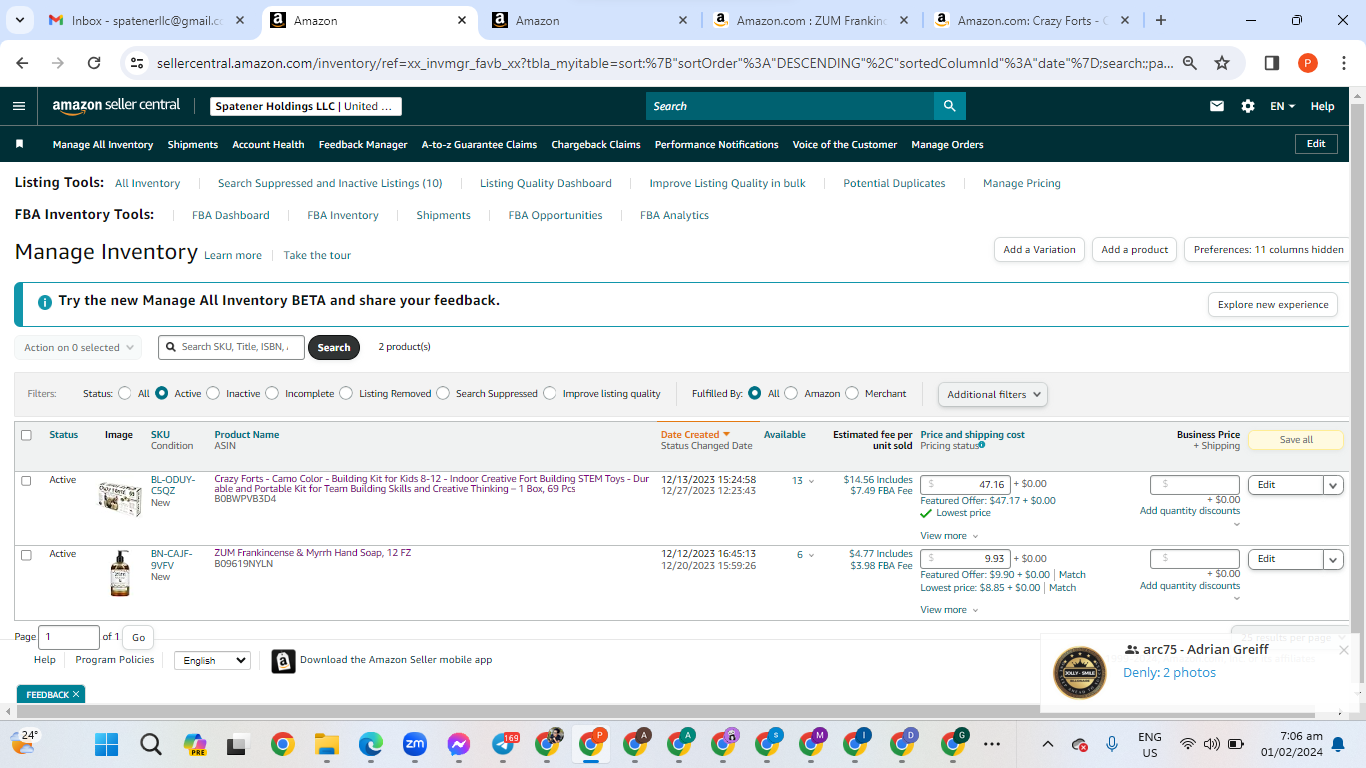
Task: Select the Incomplete status filter
Action: tap(272, 393)
